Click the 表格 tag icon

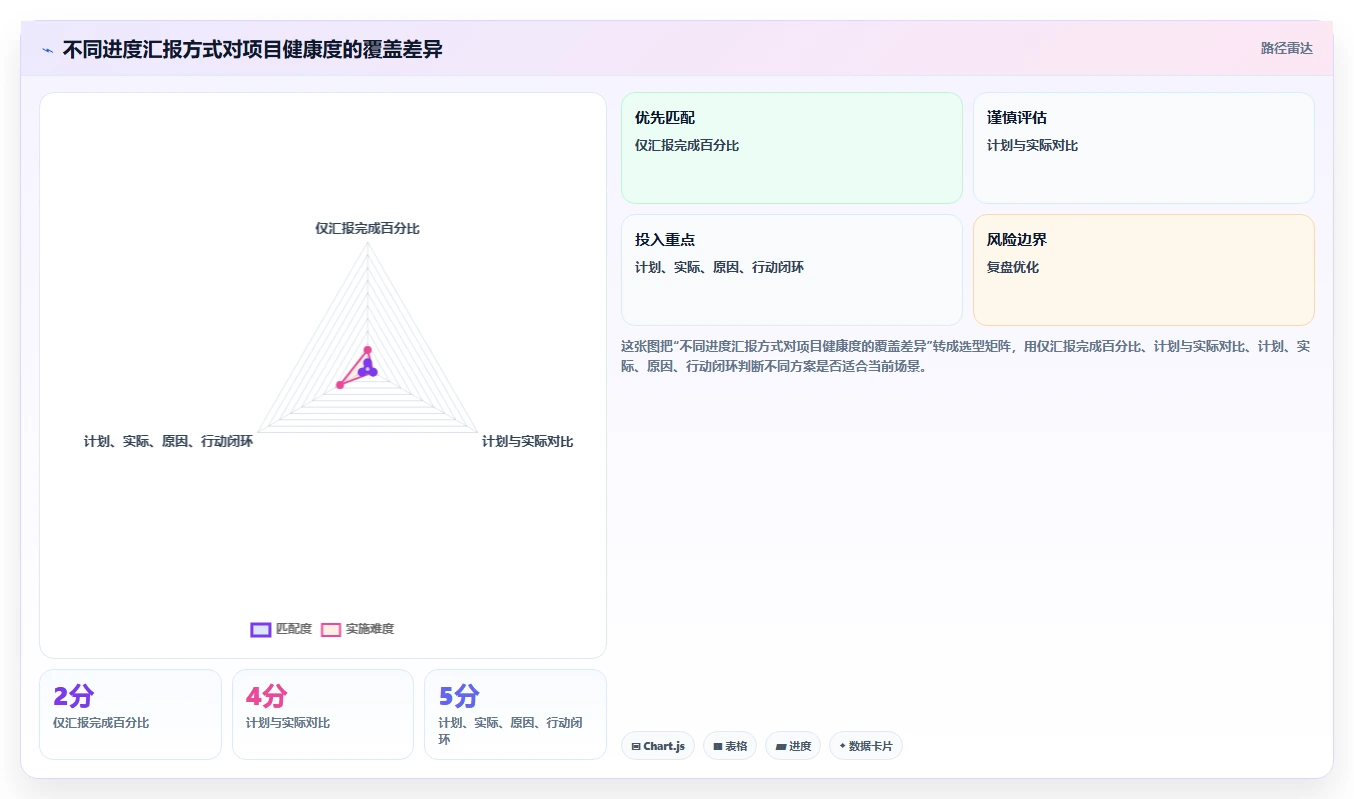718,746
